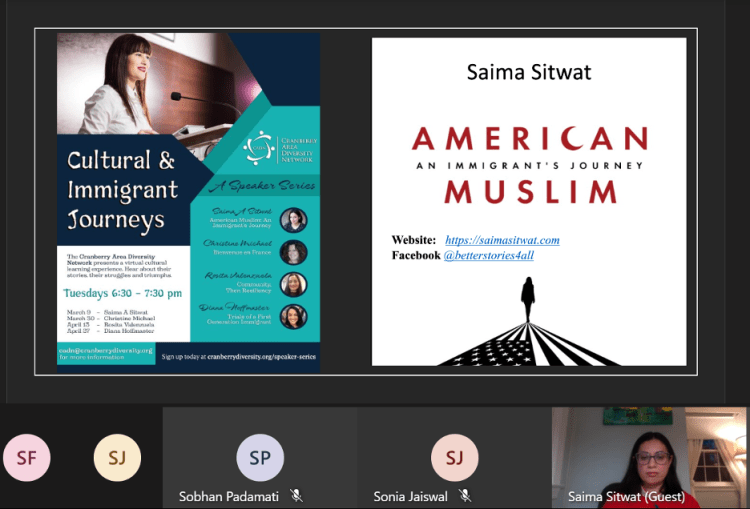Select the SP avatar of Sobhan Padamati
750x509 pixels.
(x=260, y=458)
